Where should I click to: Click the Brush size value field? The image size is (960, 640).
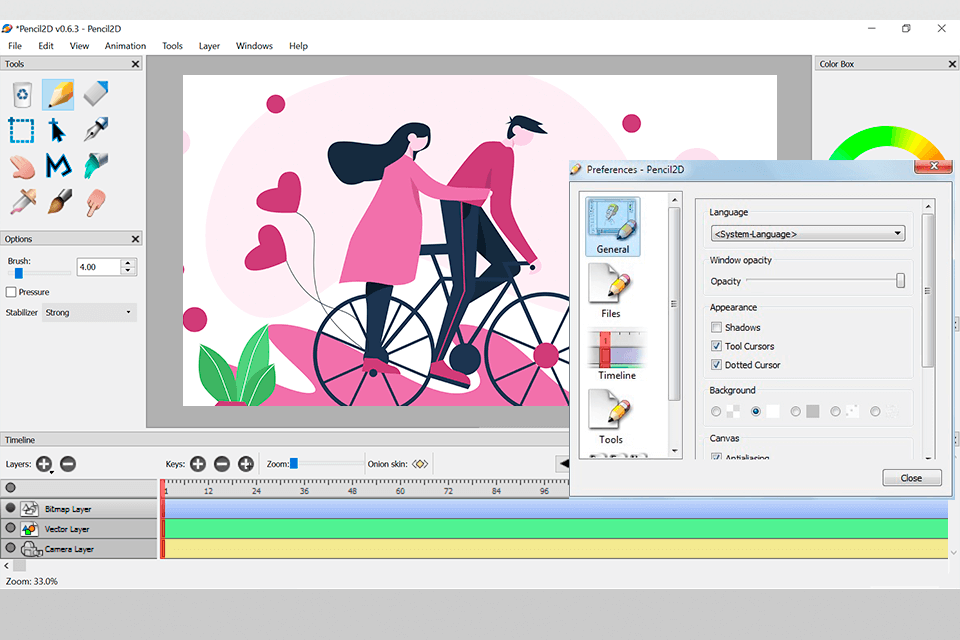99,267
